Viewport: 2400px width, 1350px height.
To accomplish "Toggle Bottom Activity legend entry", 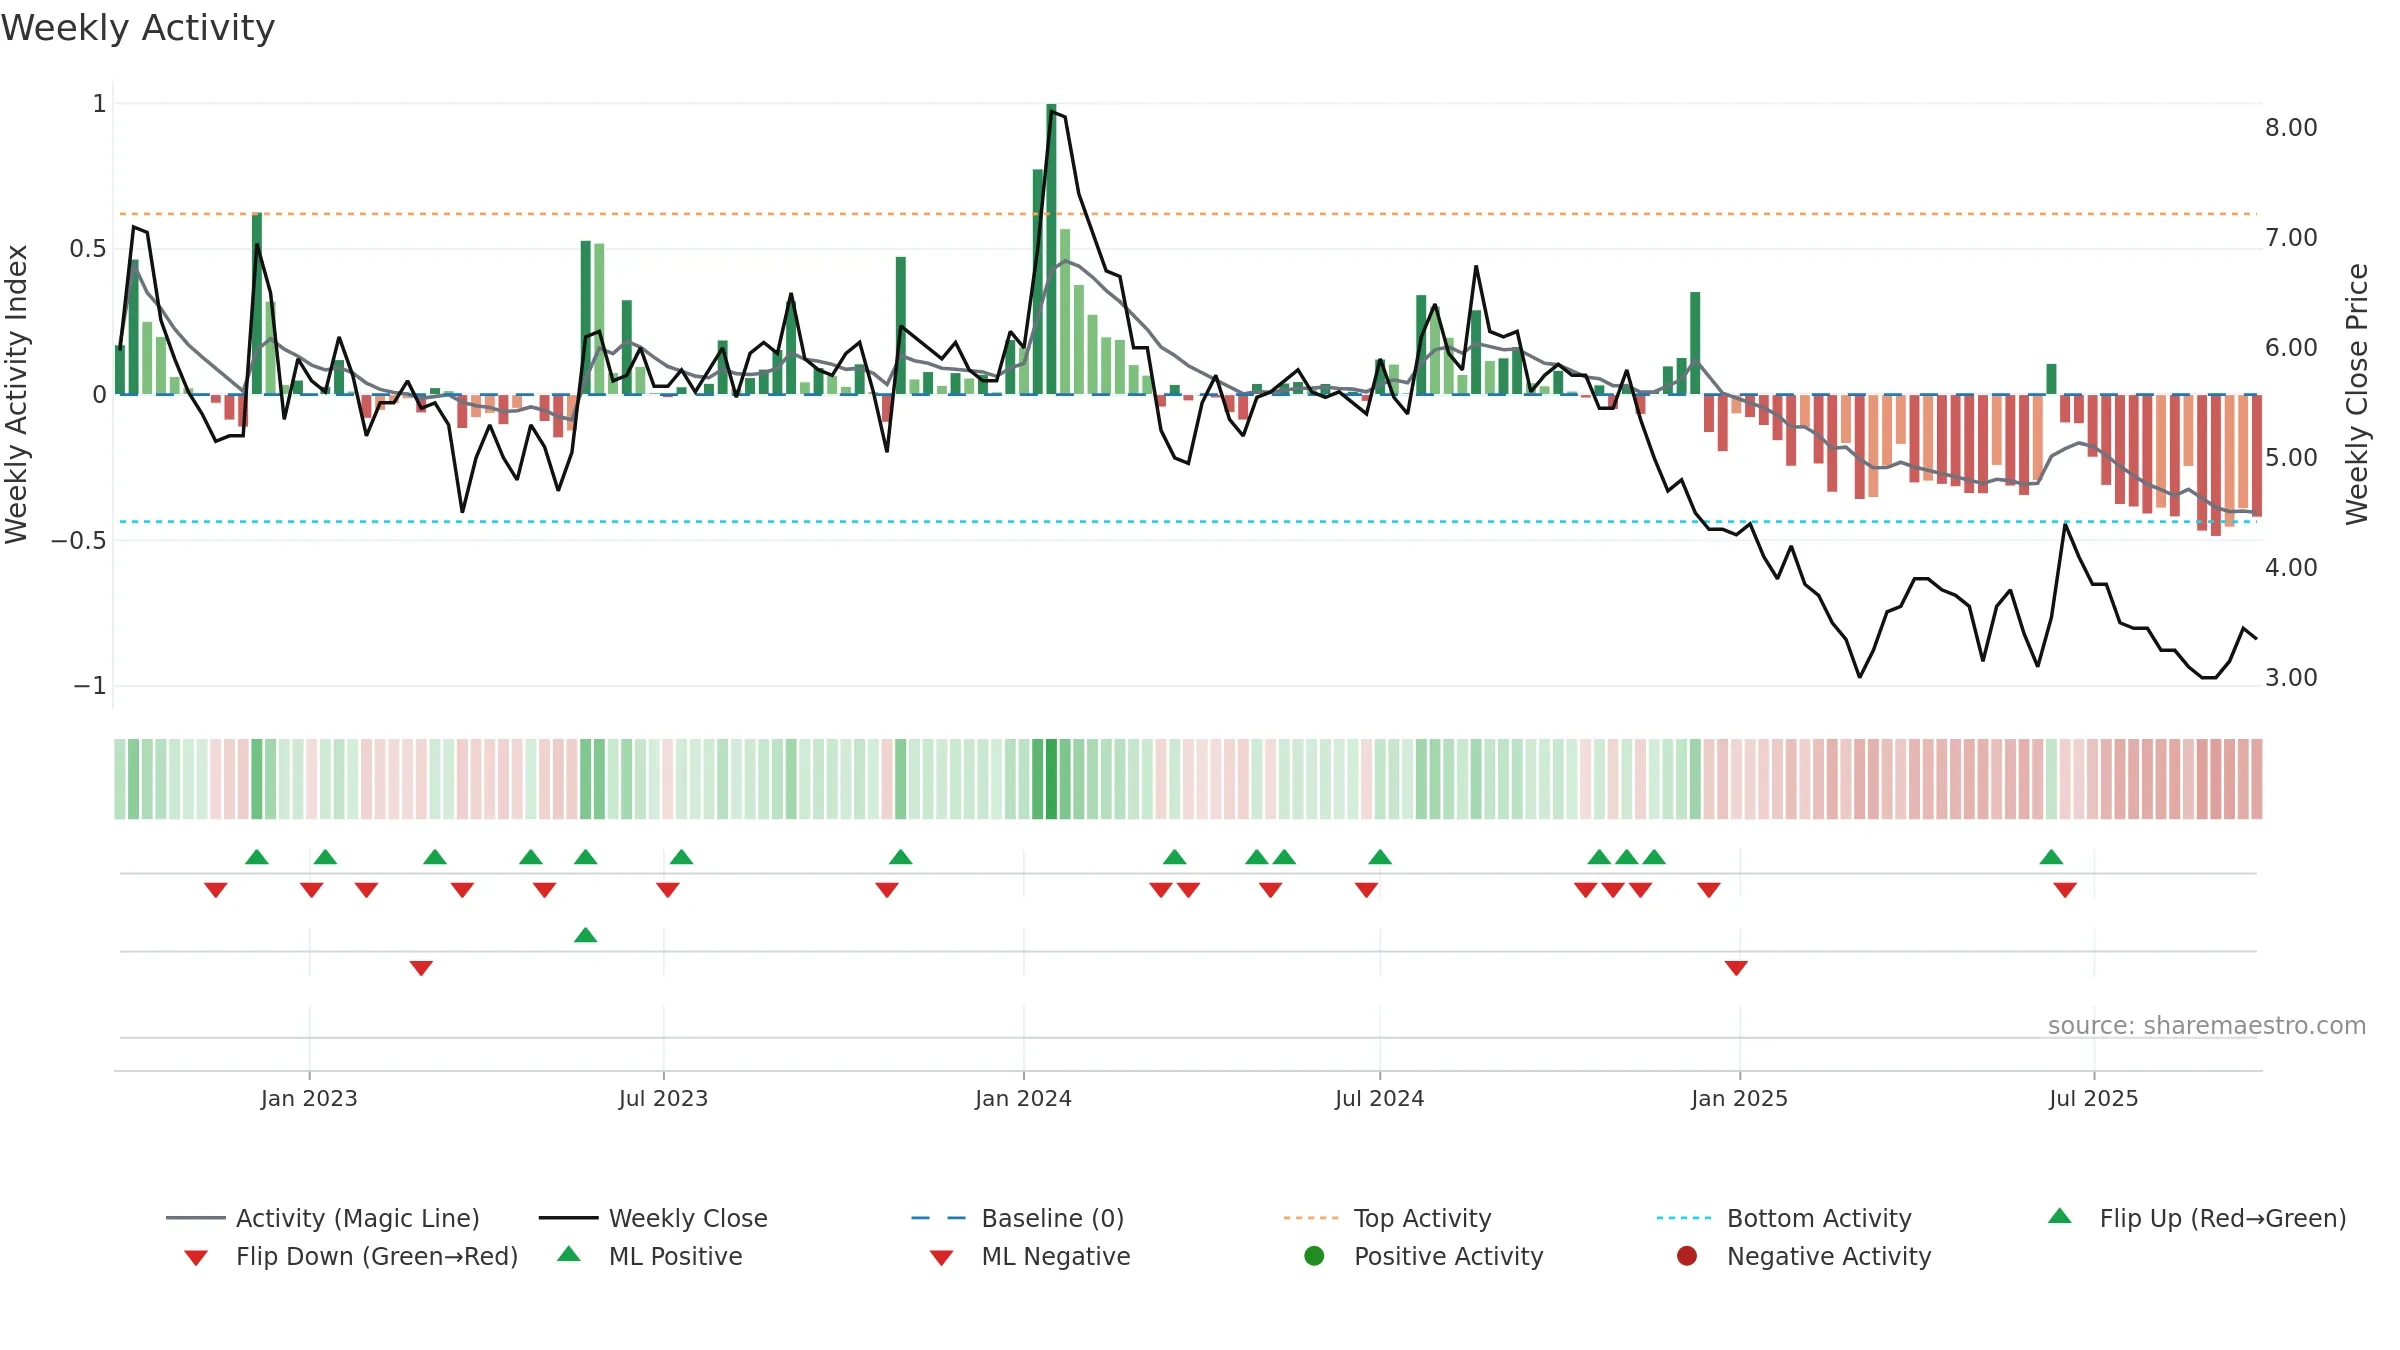I will click(x=1784, y=1218).
